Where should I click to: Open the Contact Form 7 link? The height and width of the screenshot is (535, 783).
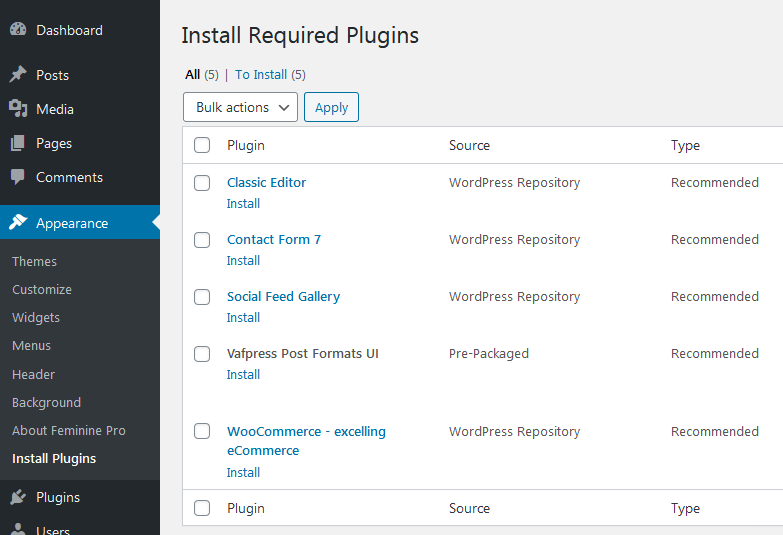(x=274, y=239)
